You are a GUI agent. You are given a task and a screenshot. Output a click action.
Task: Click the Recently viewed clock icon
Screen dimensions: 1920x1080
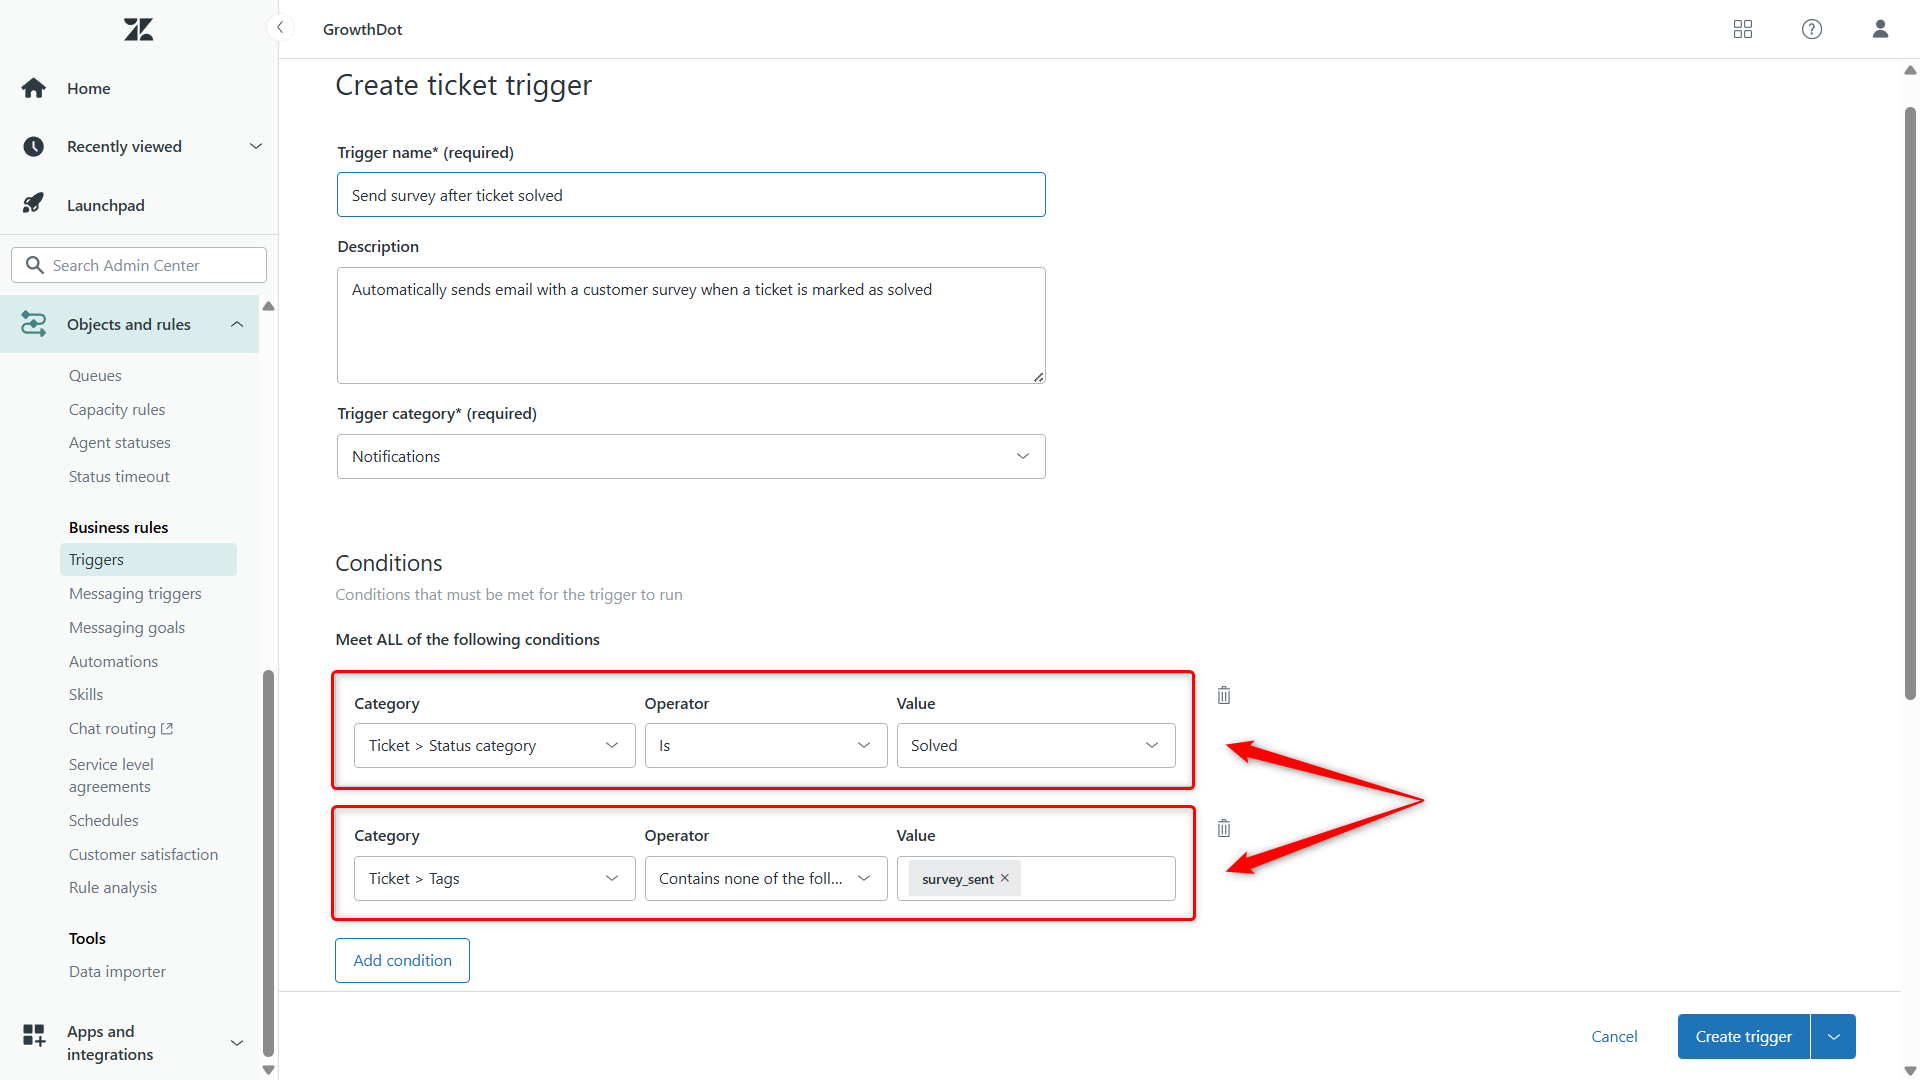[x=34, y=146]
